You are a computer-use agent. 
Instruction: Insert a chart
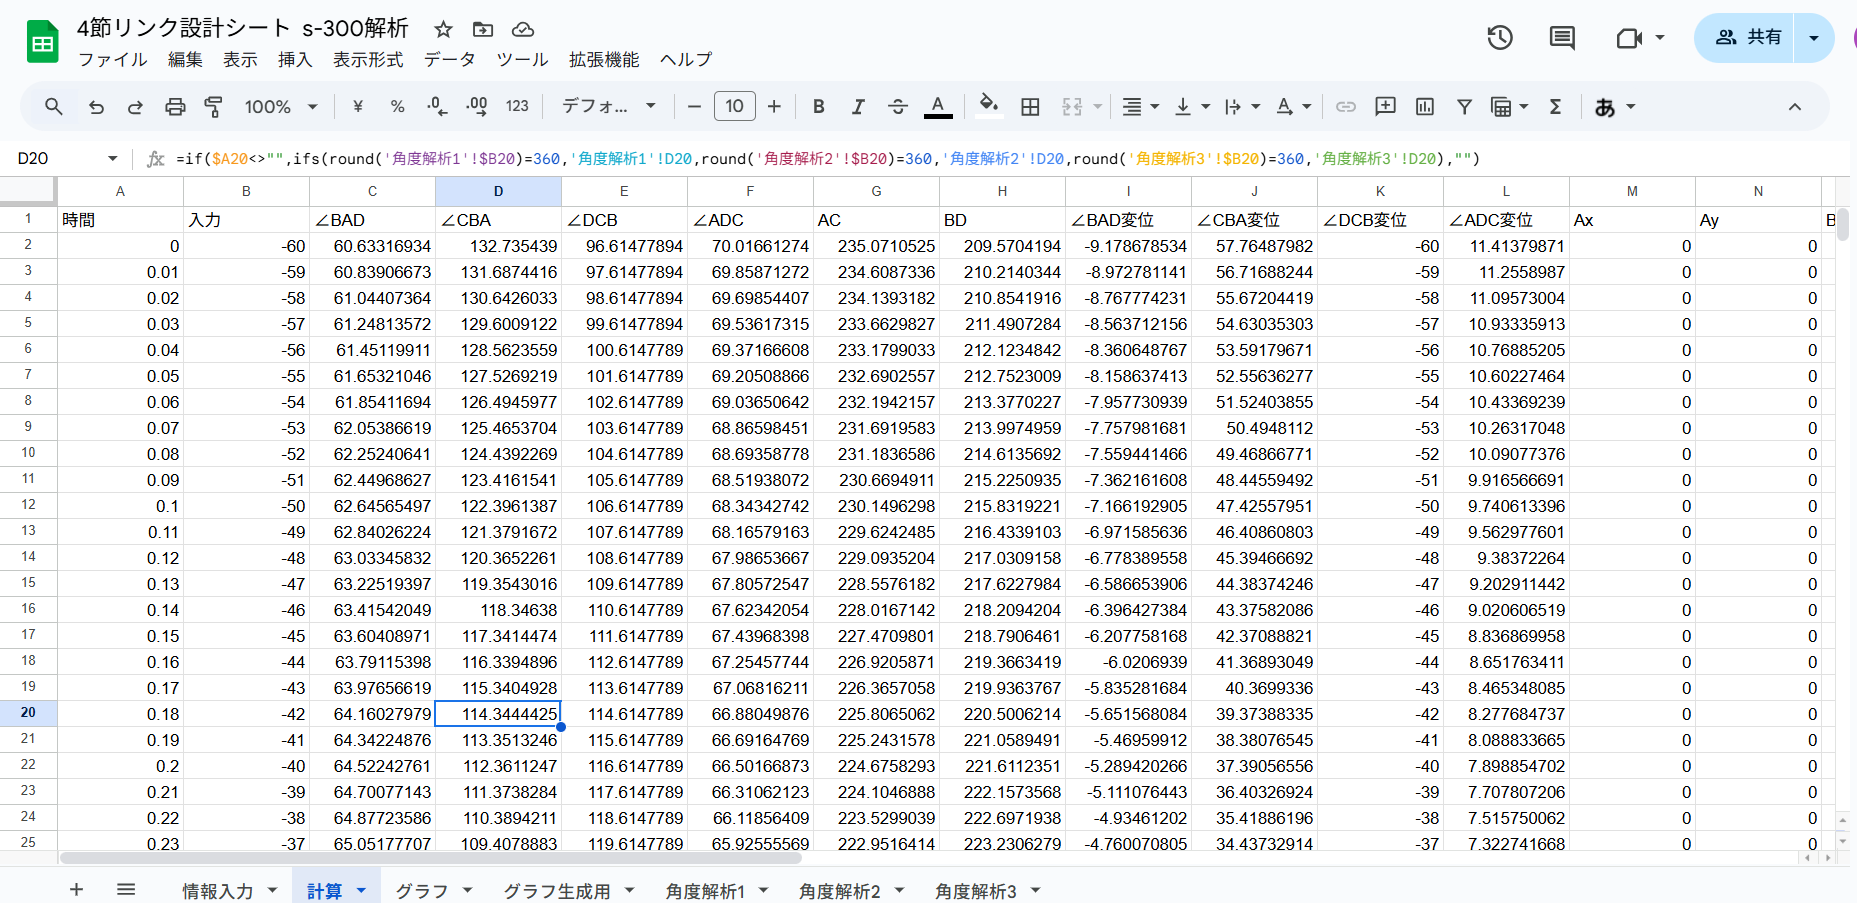point(1425,107)
